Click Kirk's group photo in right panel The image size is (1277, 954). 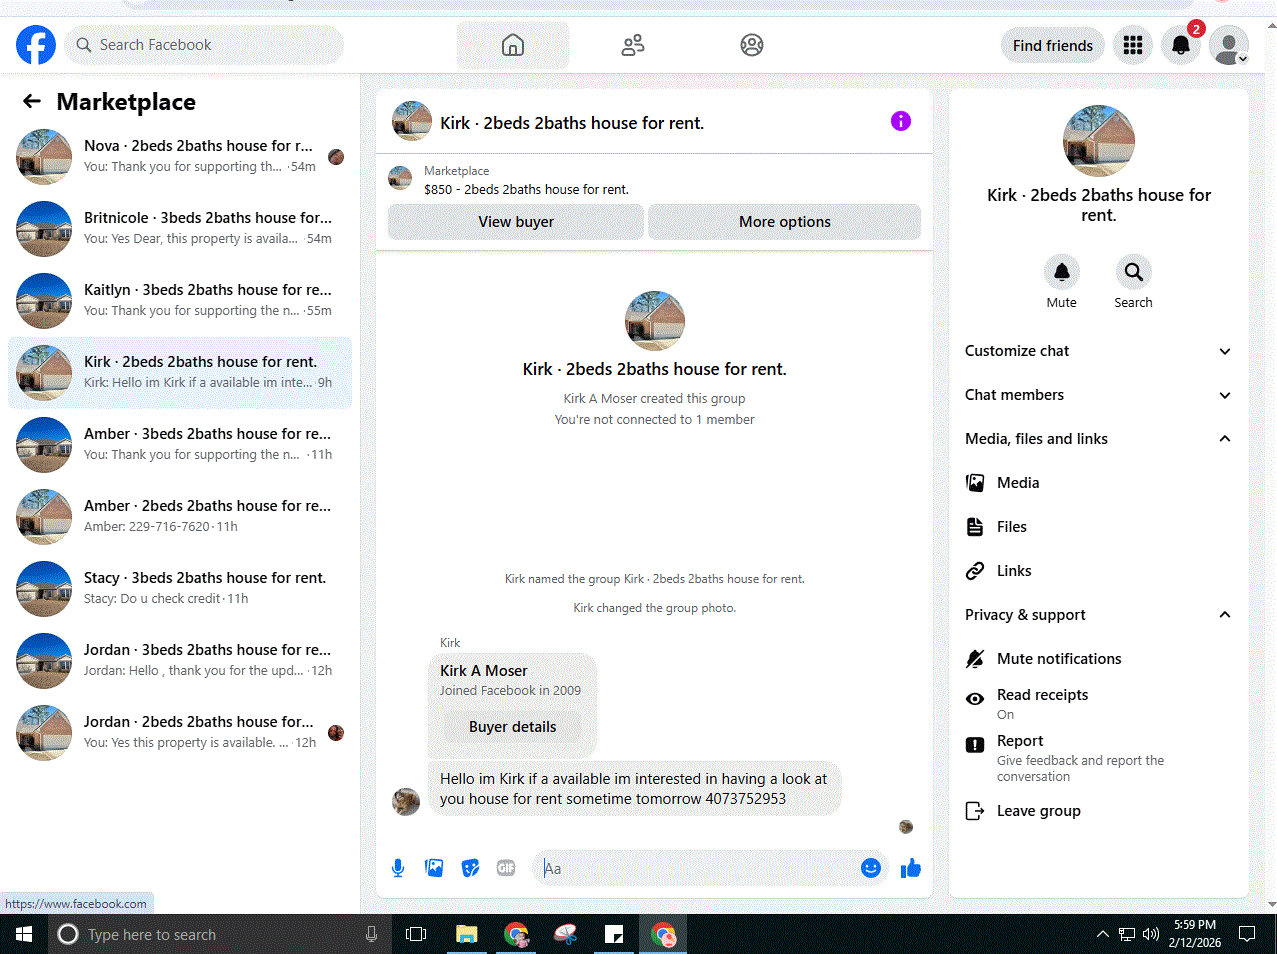tap(1099, 141)
